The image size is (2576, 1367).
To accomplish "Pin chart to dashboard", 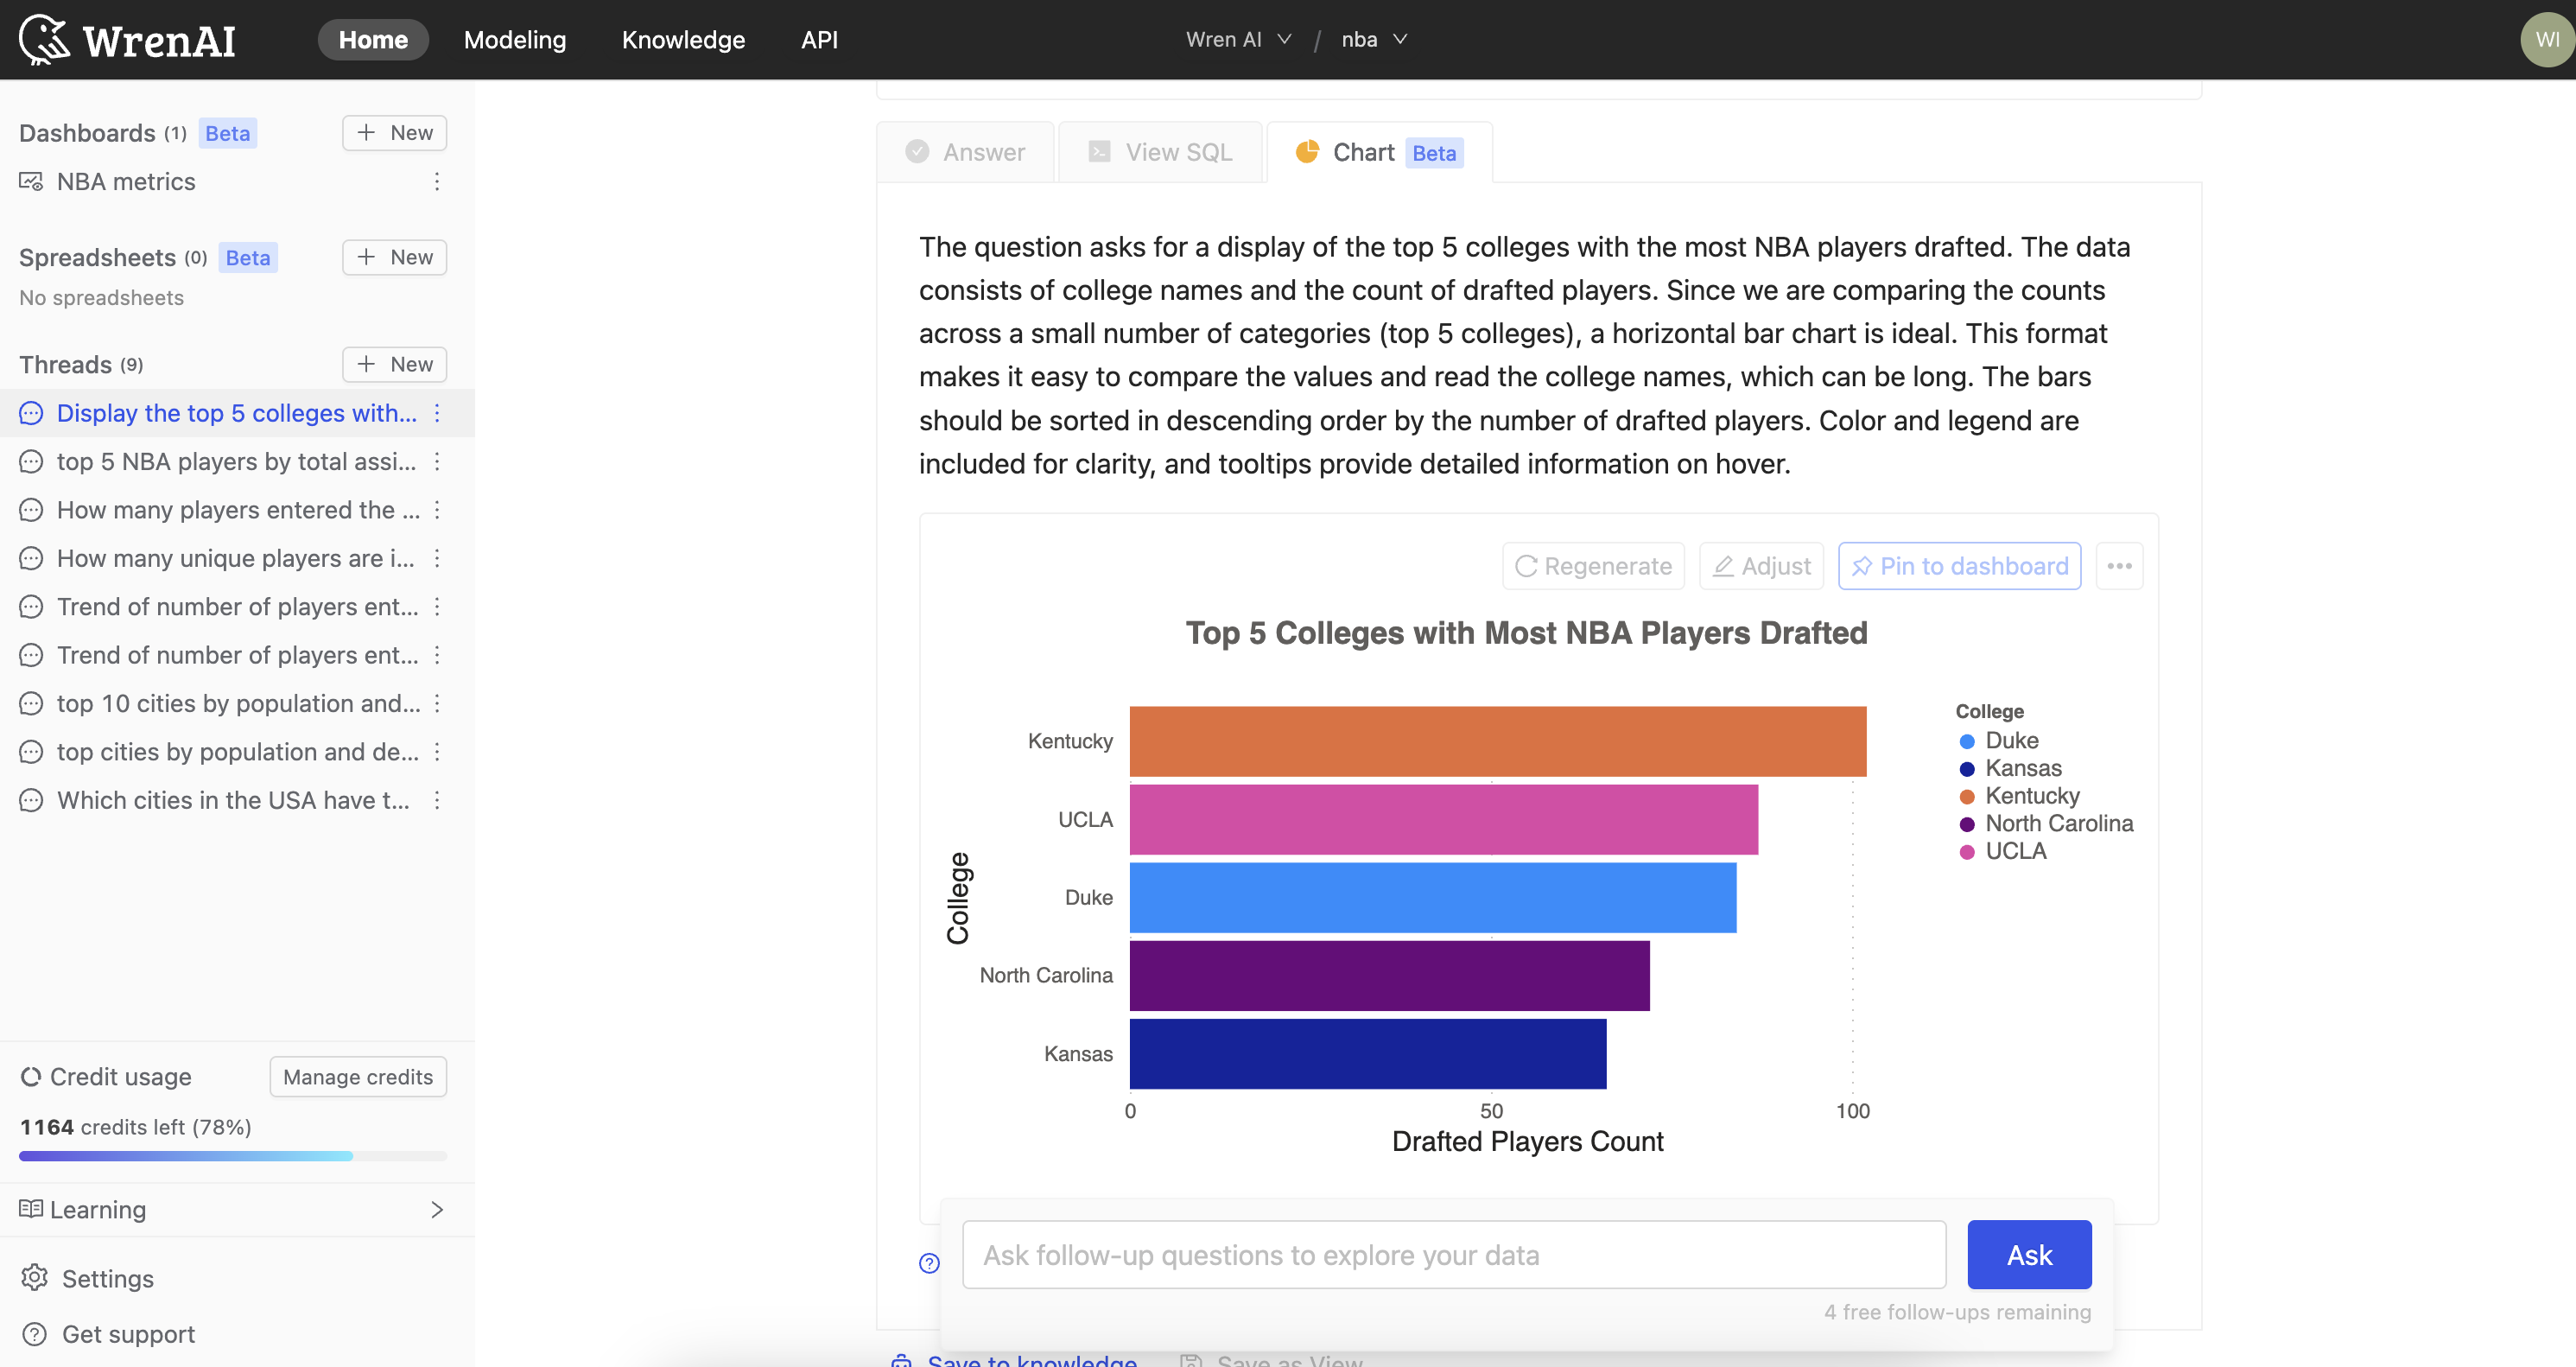I will (x=1959, y=566).
